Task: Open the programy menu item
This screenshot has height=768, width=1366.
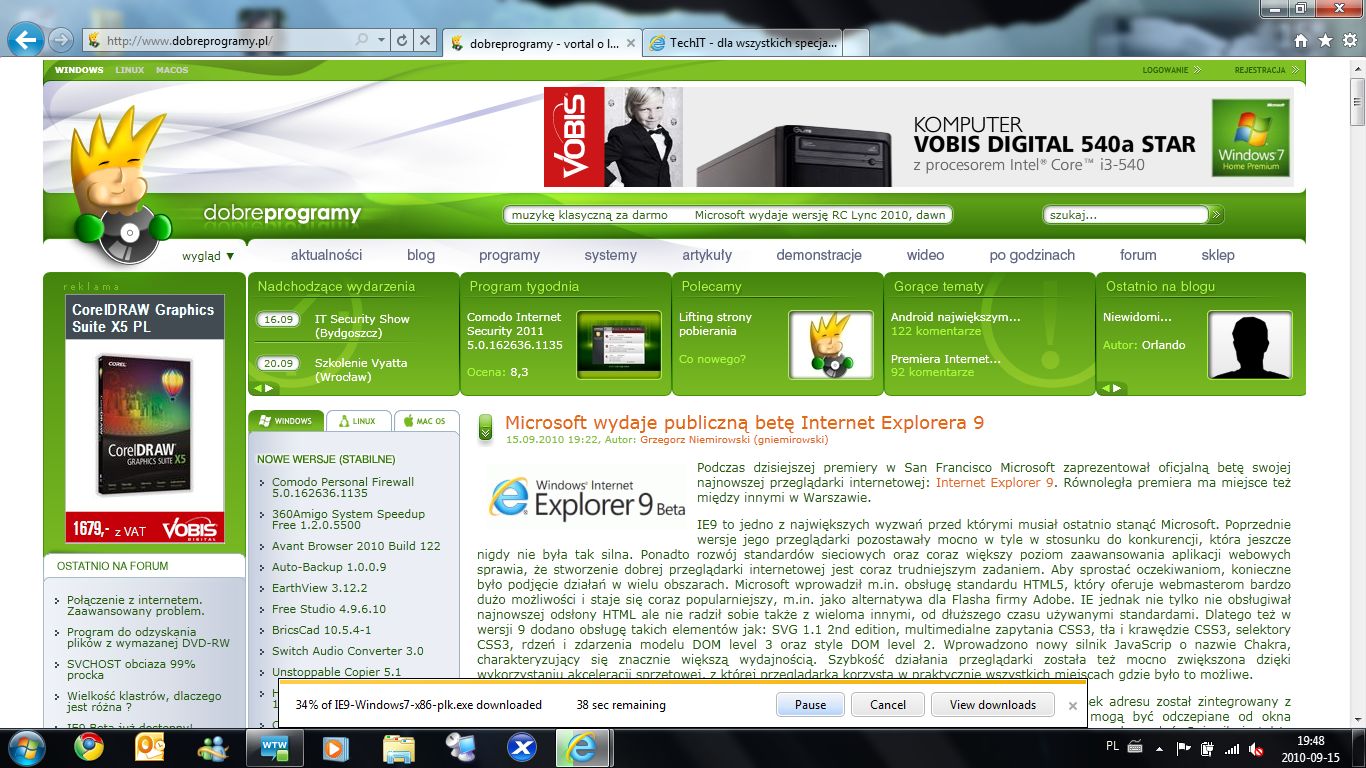Action: (509, 255)
